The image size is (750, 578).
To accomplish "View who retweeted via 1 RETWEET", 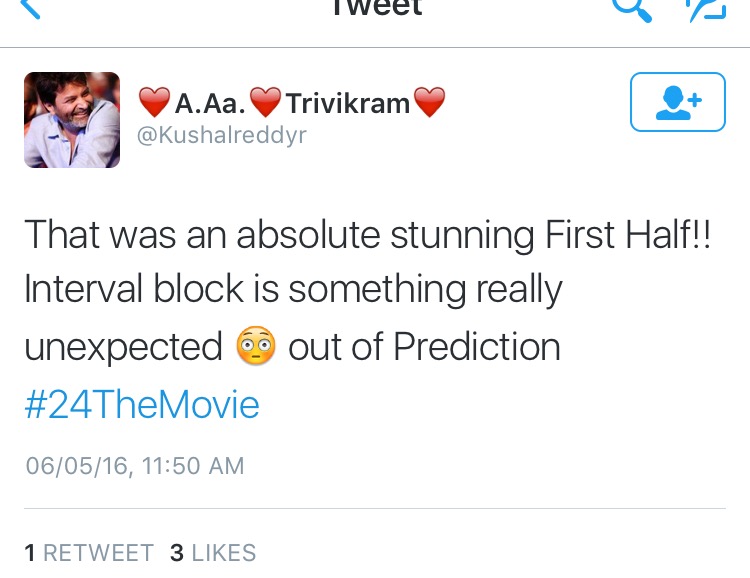I will point(89,553).
